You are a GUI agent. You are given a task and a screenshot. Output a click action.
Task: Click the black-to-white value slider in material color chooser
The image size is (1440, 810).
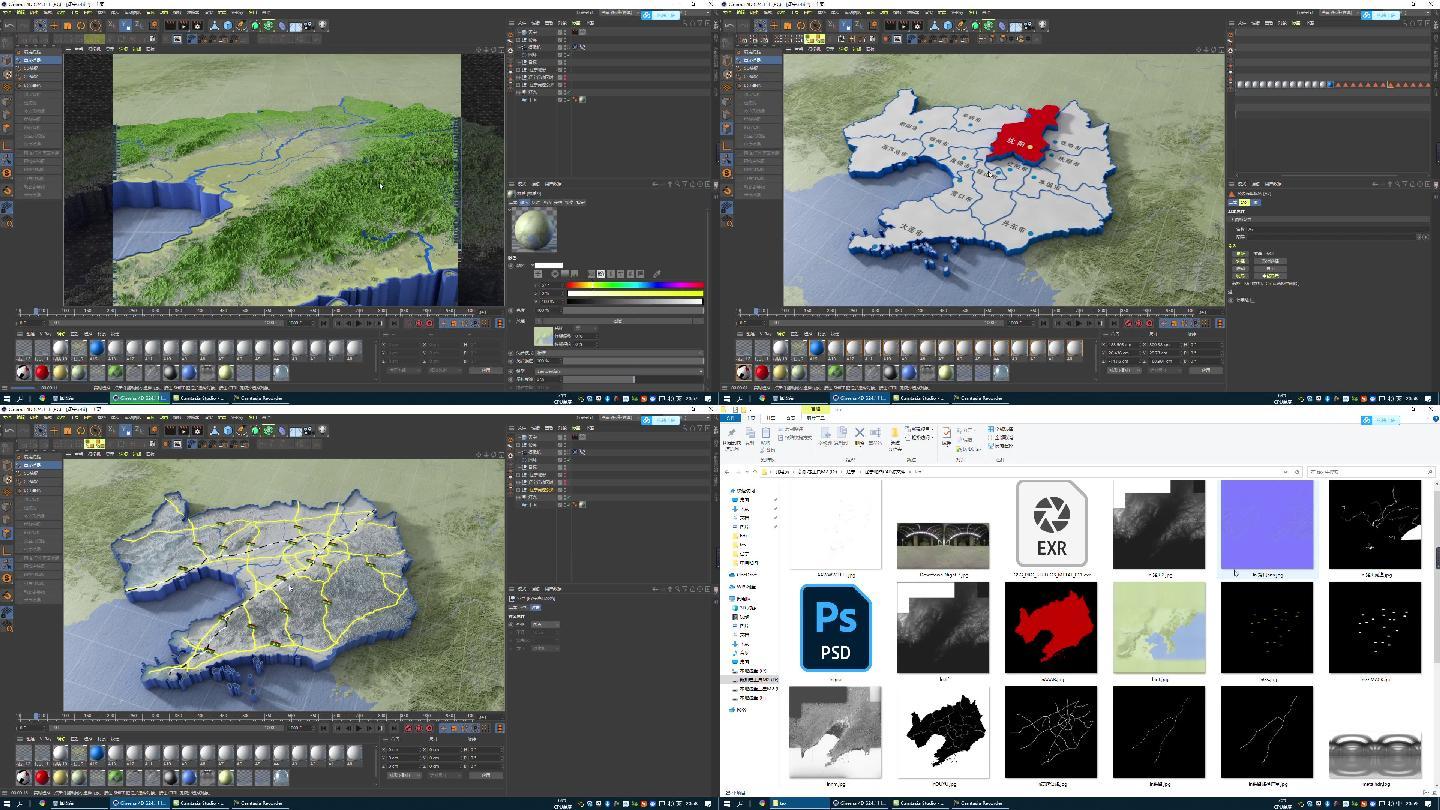[635, 302]
